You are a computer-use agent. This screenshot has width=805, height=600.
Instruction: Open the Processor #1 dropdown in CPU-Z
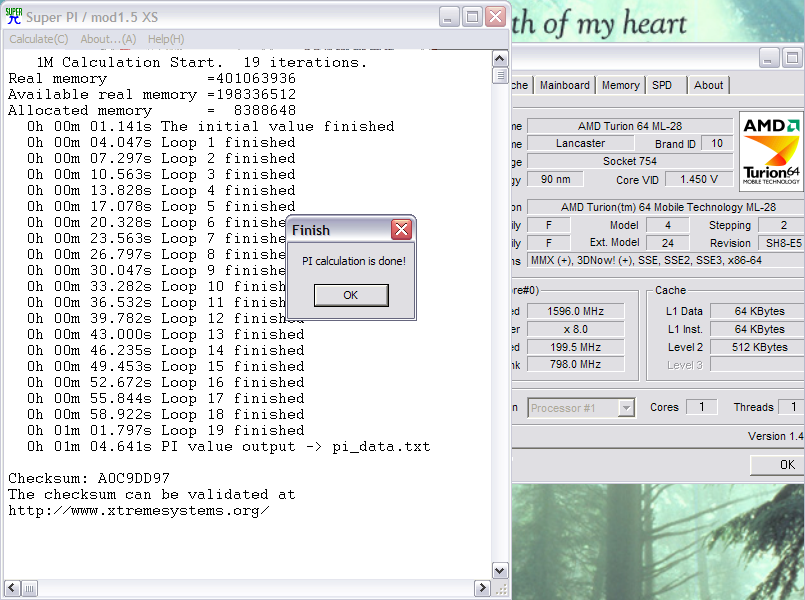(x=582, y=408)
